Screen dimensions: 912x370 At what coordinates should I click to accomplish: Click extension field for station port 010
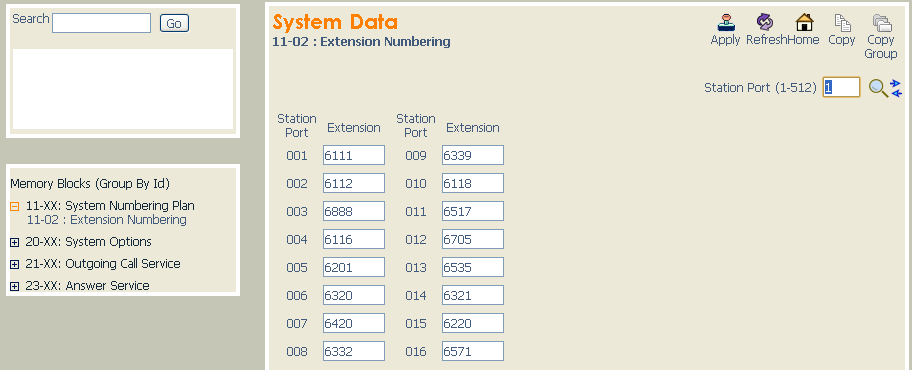[473, 183]
